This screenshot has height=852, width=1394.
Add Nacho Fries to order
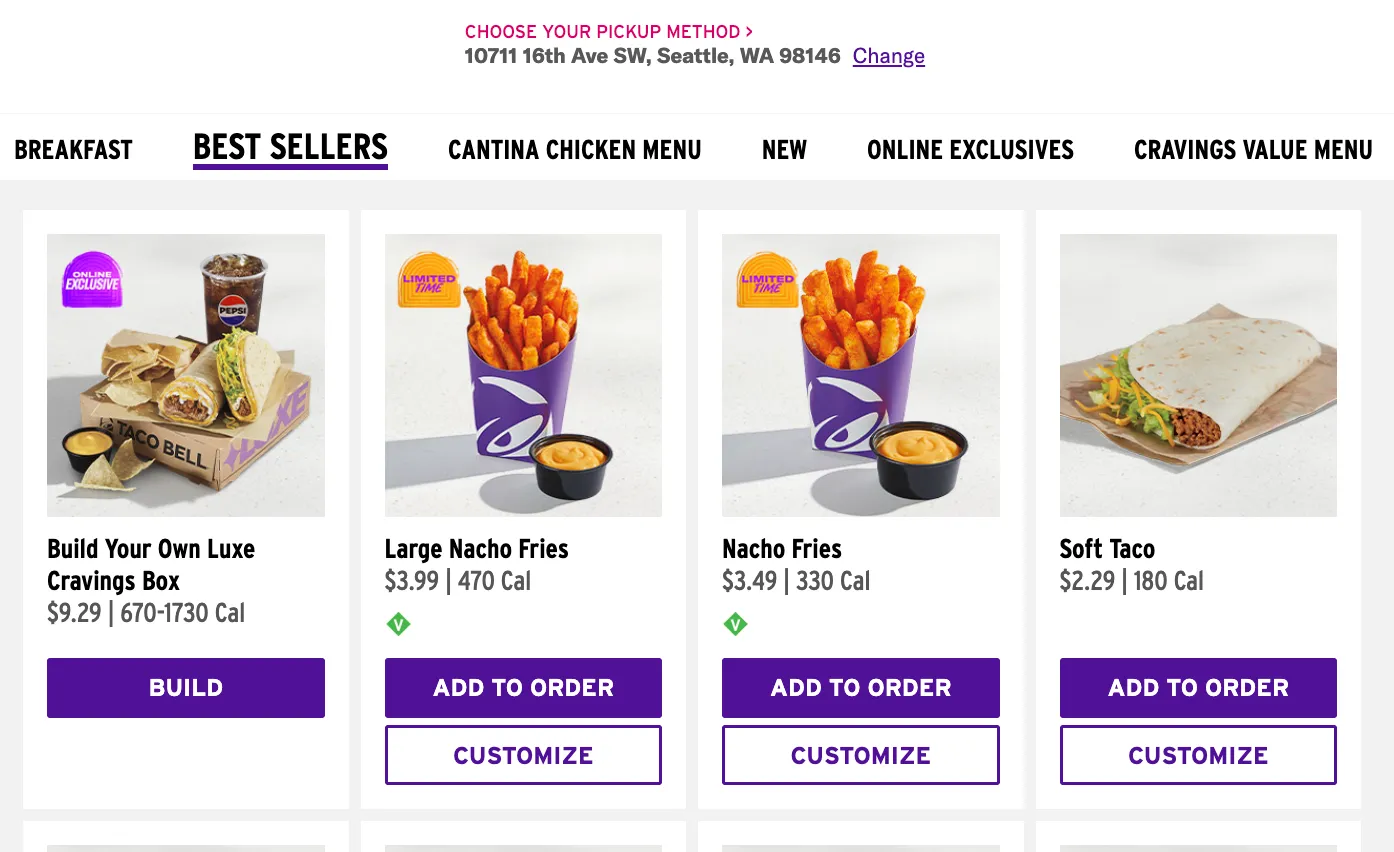(861, 688)
